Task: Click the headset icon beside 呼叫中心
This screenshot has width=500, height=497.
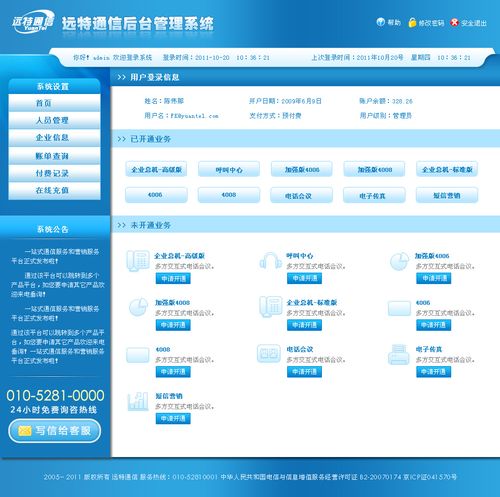Action: point(270,261)
